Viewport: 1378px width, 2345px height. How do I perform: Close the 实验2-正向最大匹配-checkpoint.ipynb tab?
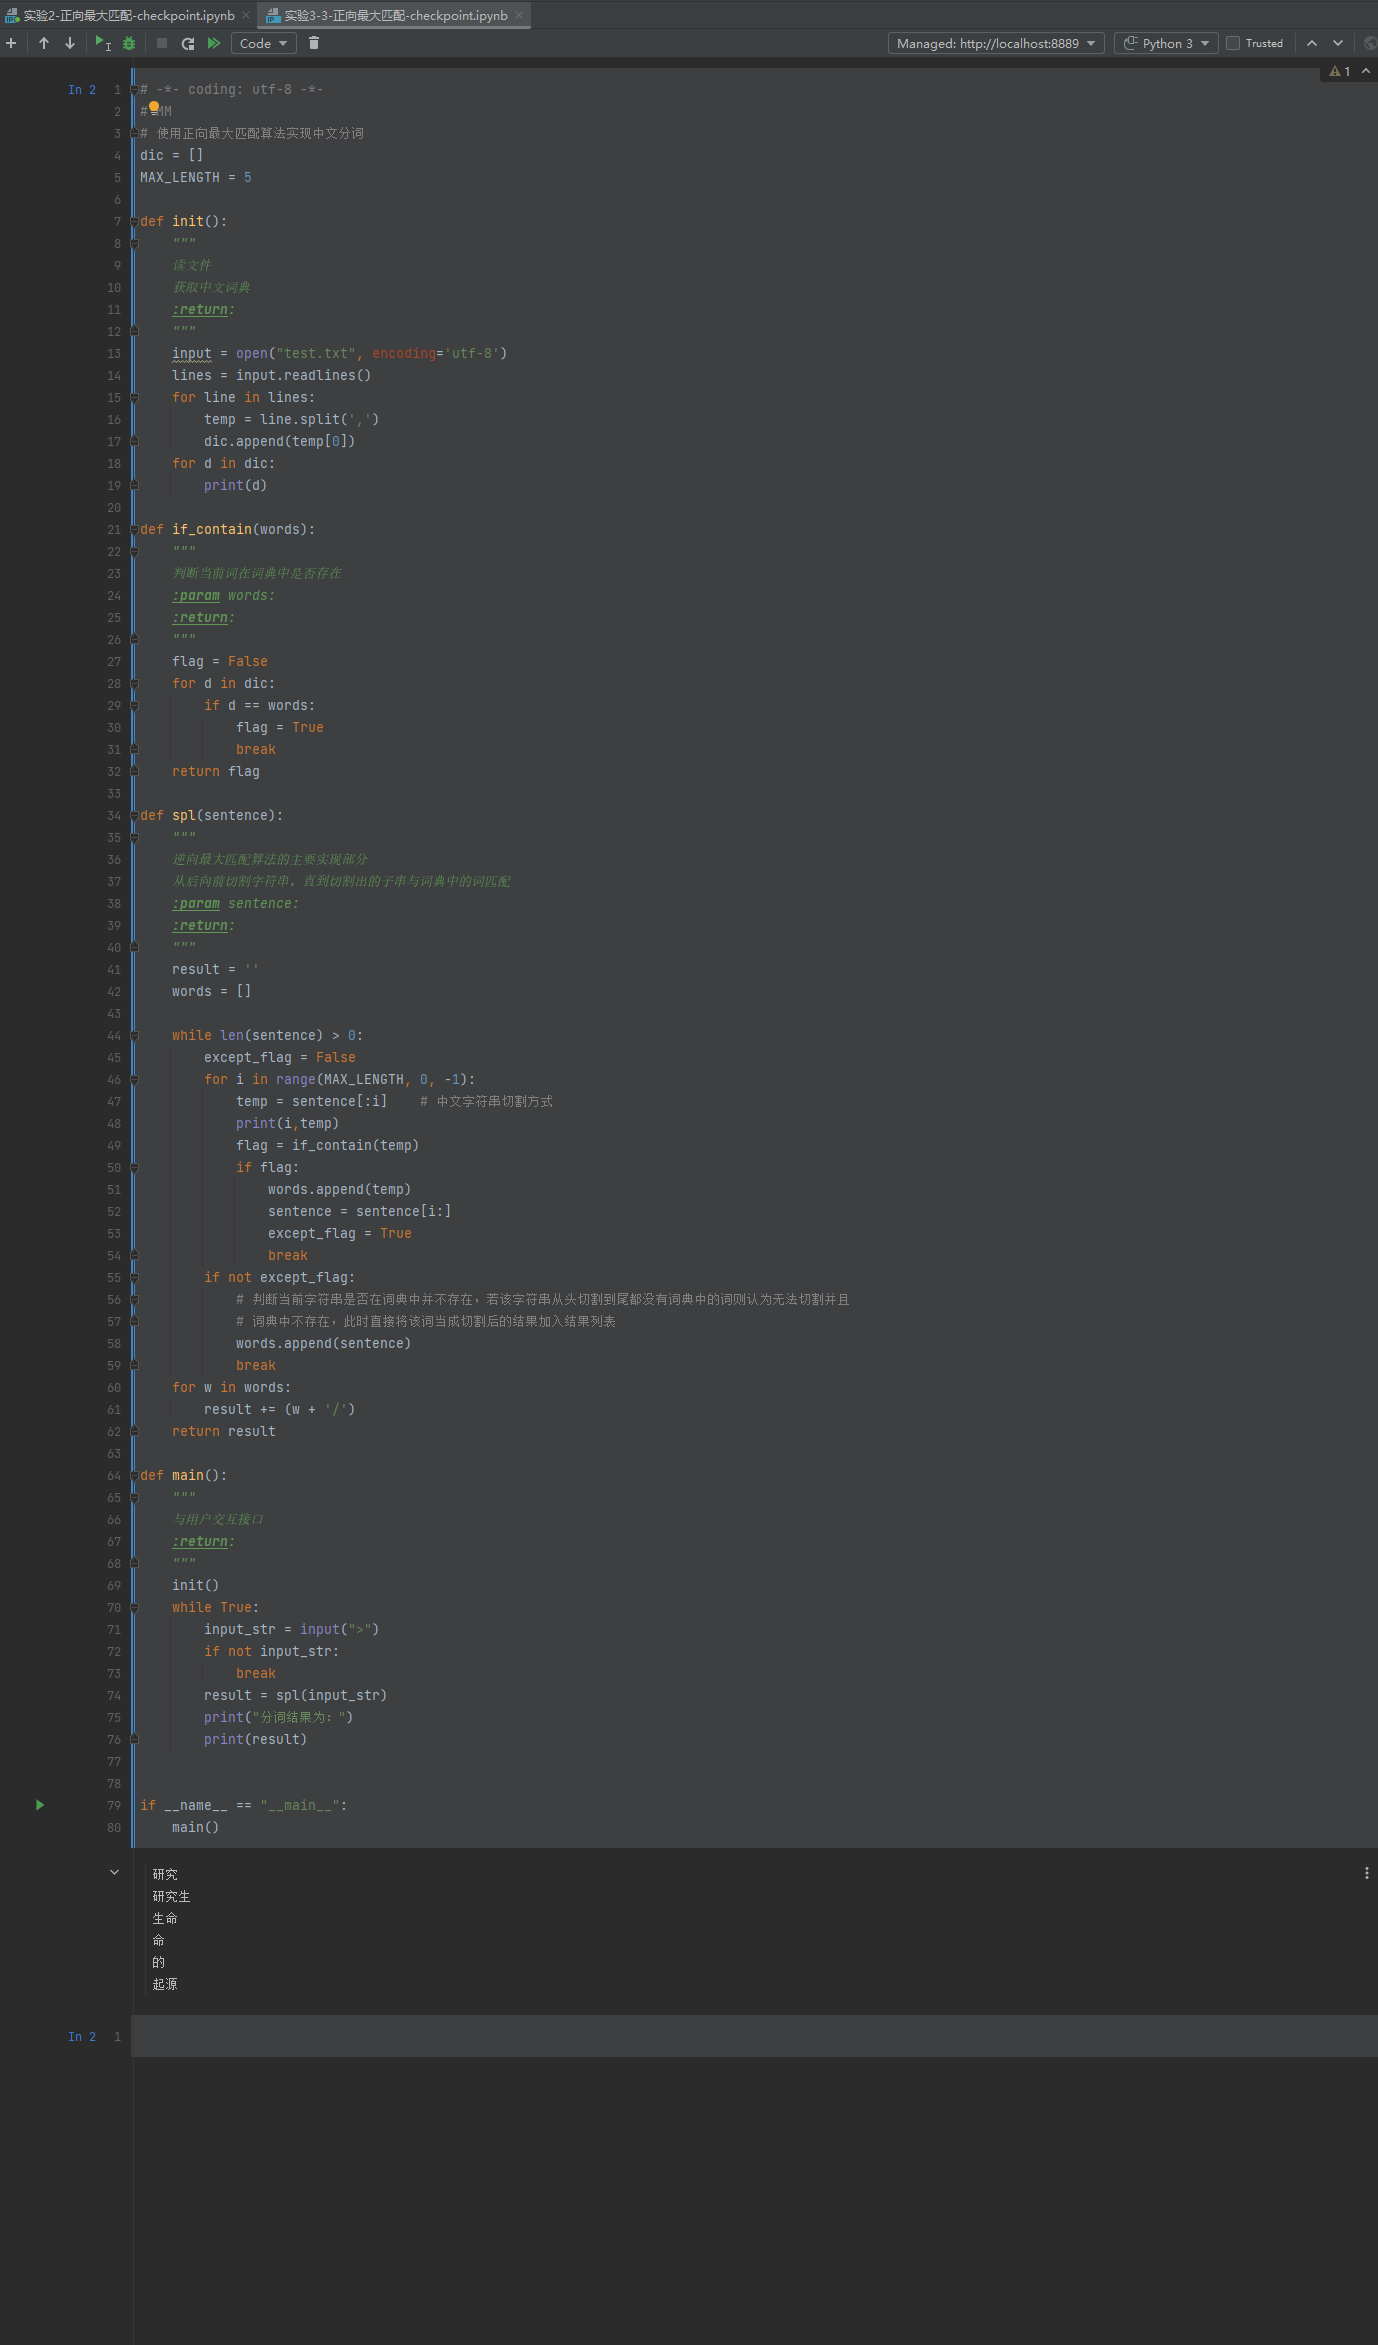(x=246, y=15)
